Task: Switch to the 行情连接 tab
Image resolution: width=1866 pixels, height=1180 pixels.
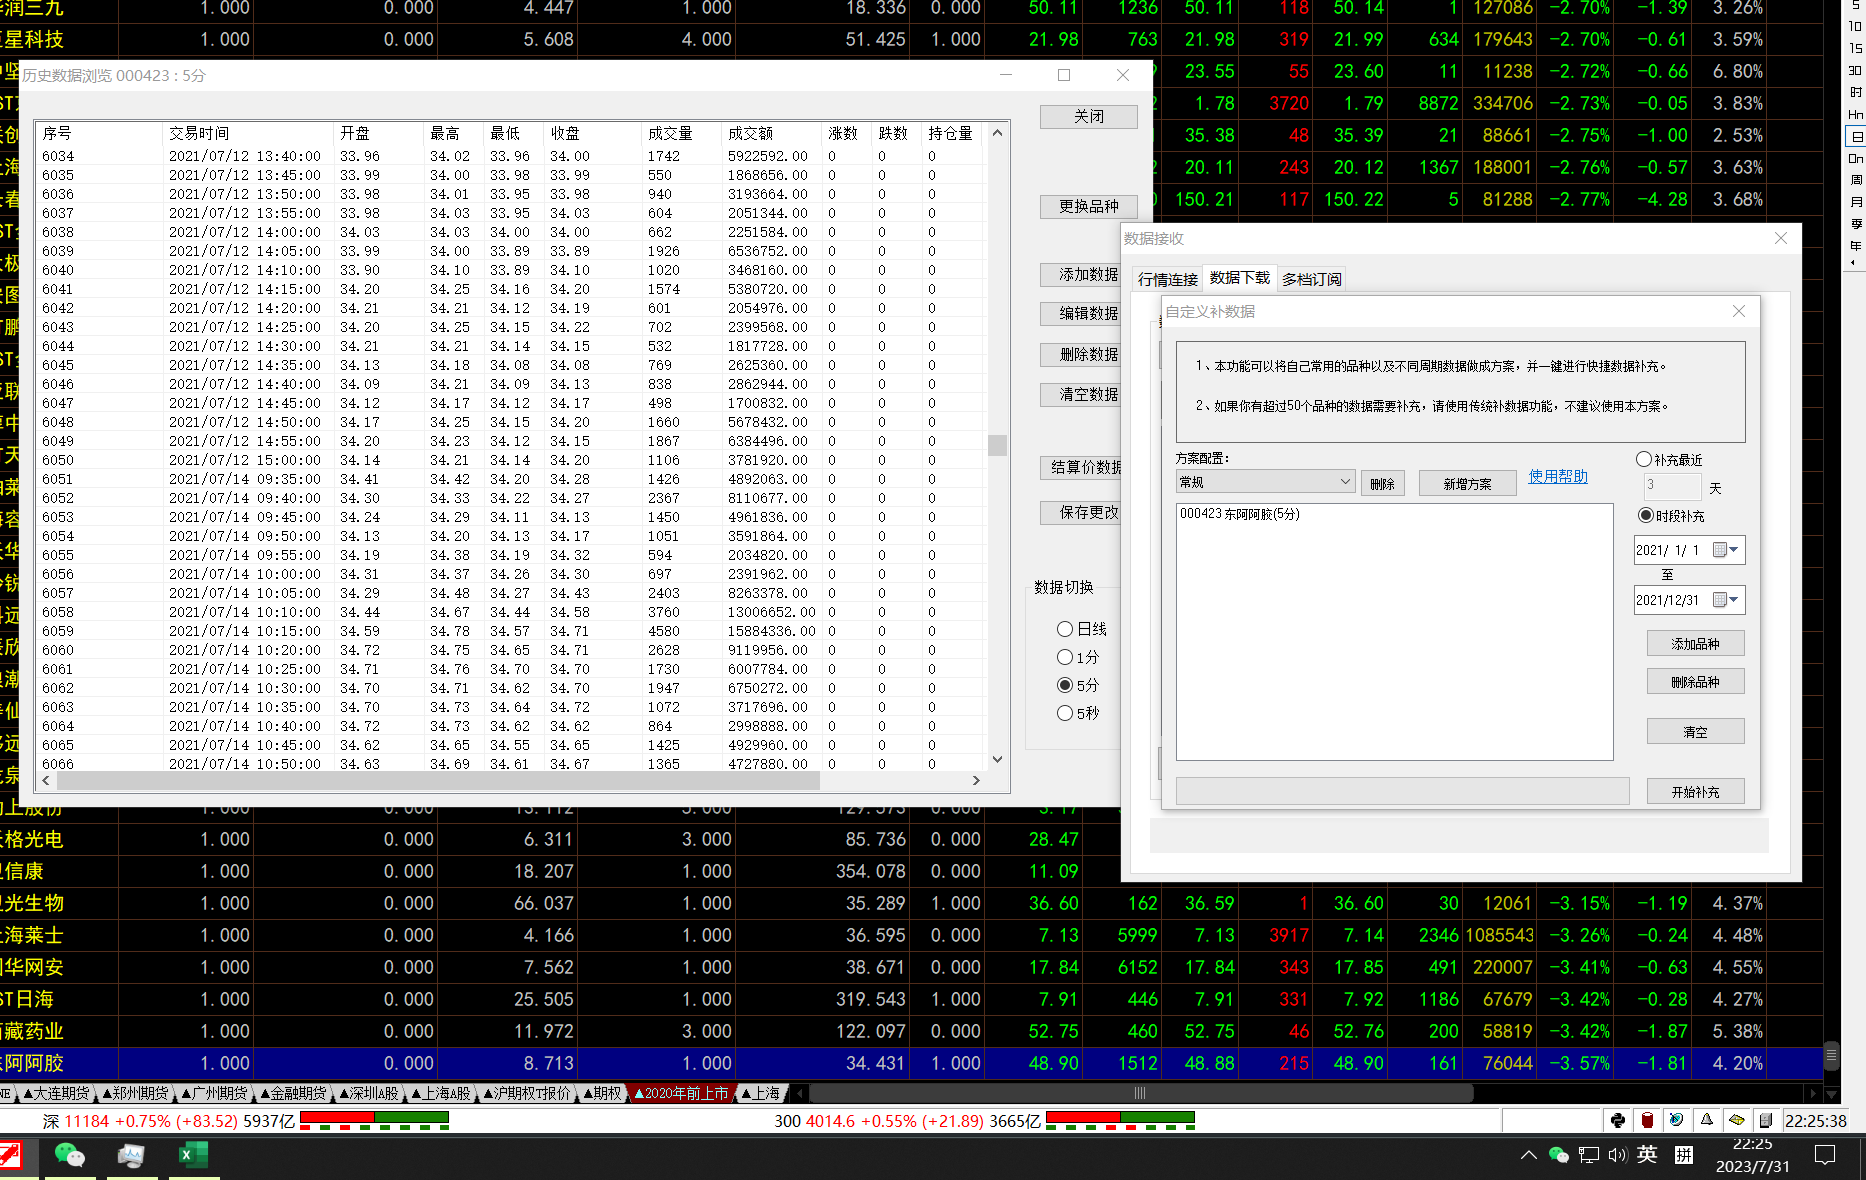Action: (1168, 279)
